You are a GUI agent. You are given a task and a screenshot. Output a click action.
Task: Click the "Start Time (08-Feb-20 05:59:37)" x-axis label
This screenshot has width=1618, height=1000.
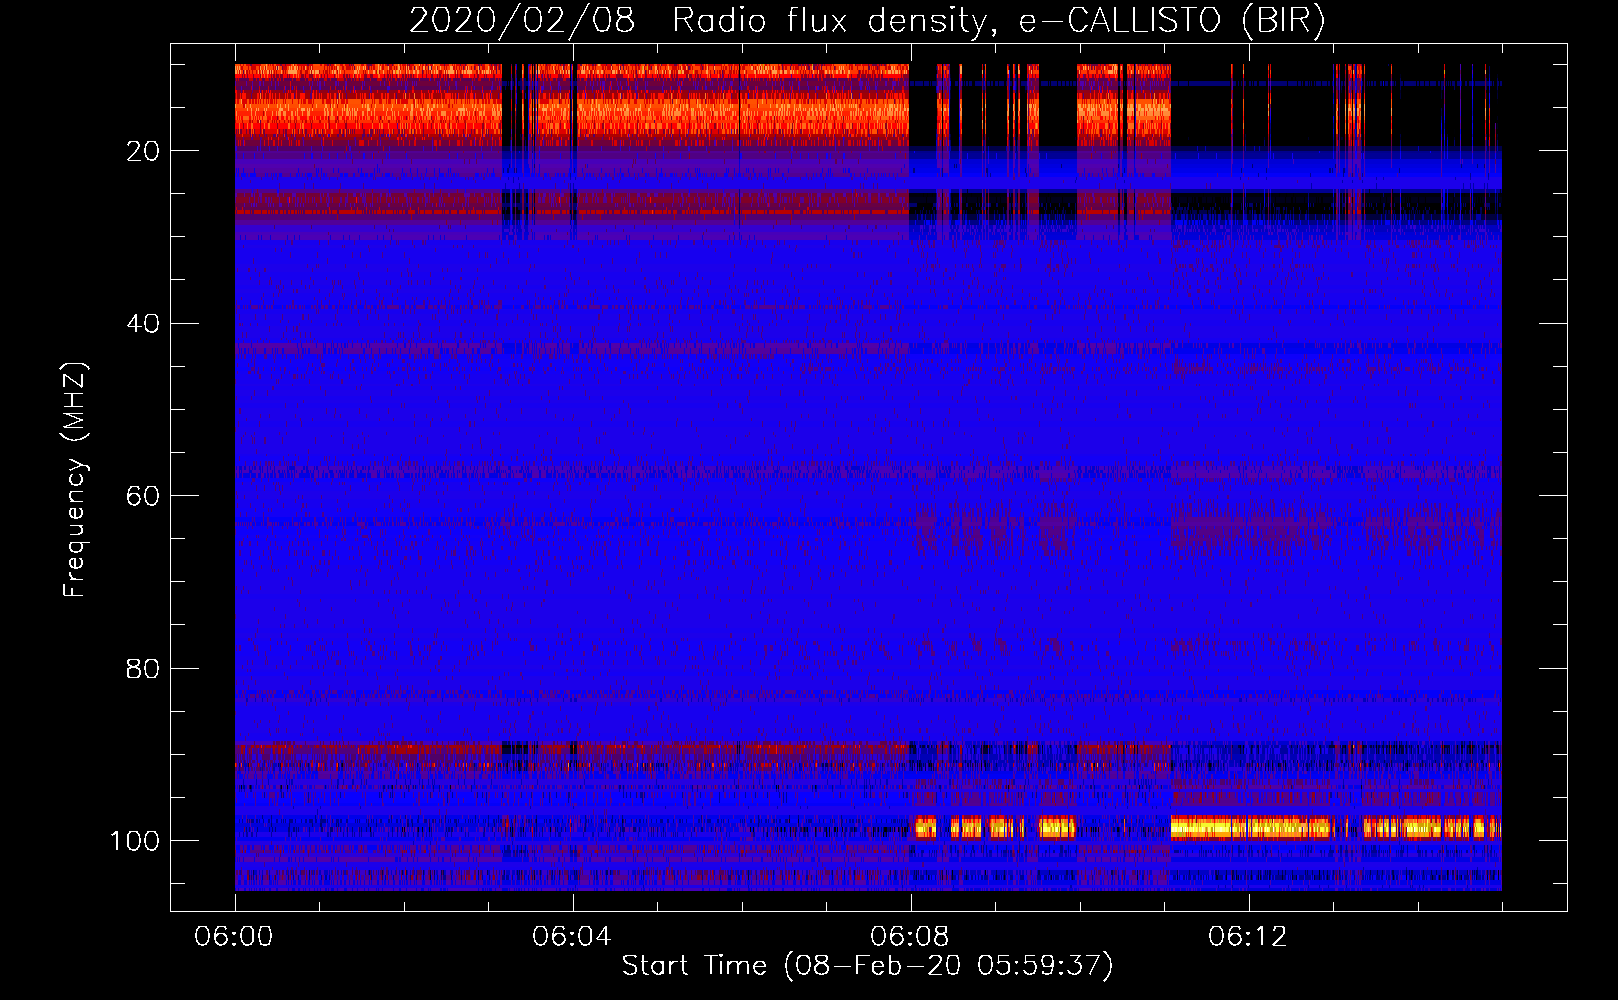click(867, 966)
